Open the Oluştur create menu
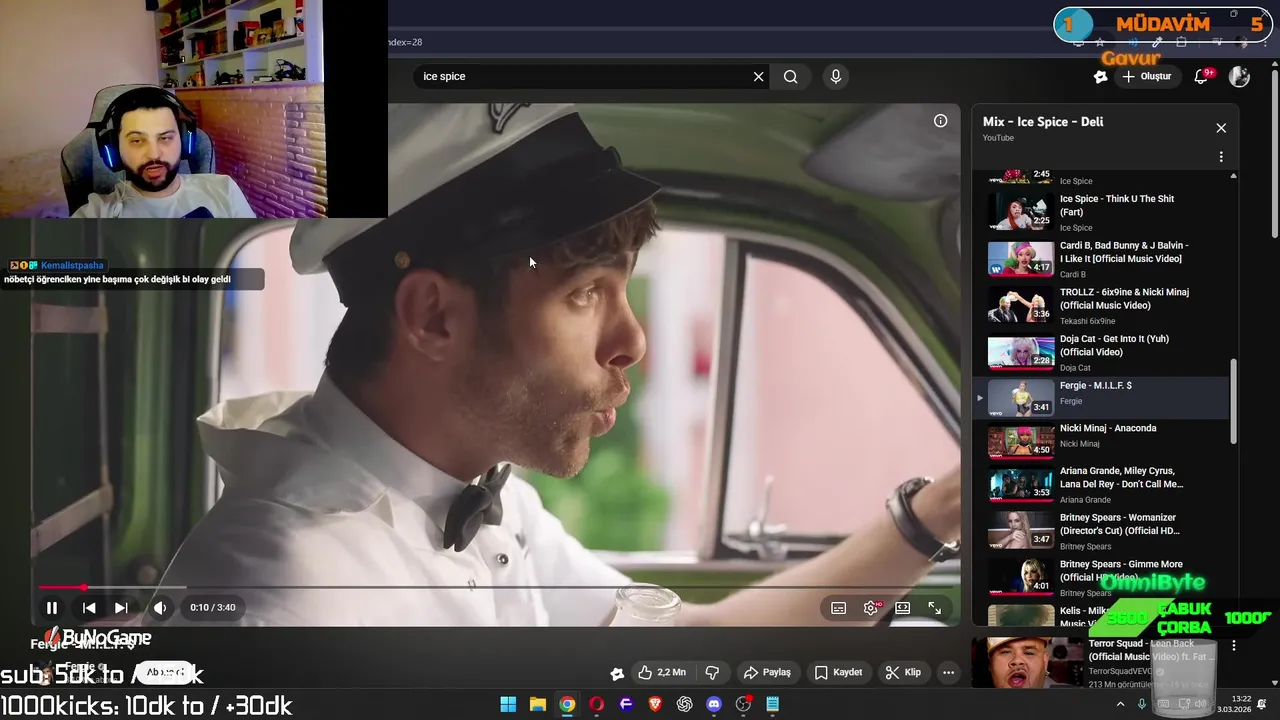The image size is (1280, 720). pyautogui.click(x=1146, y=76)
